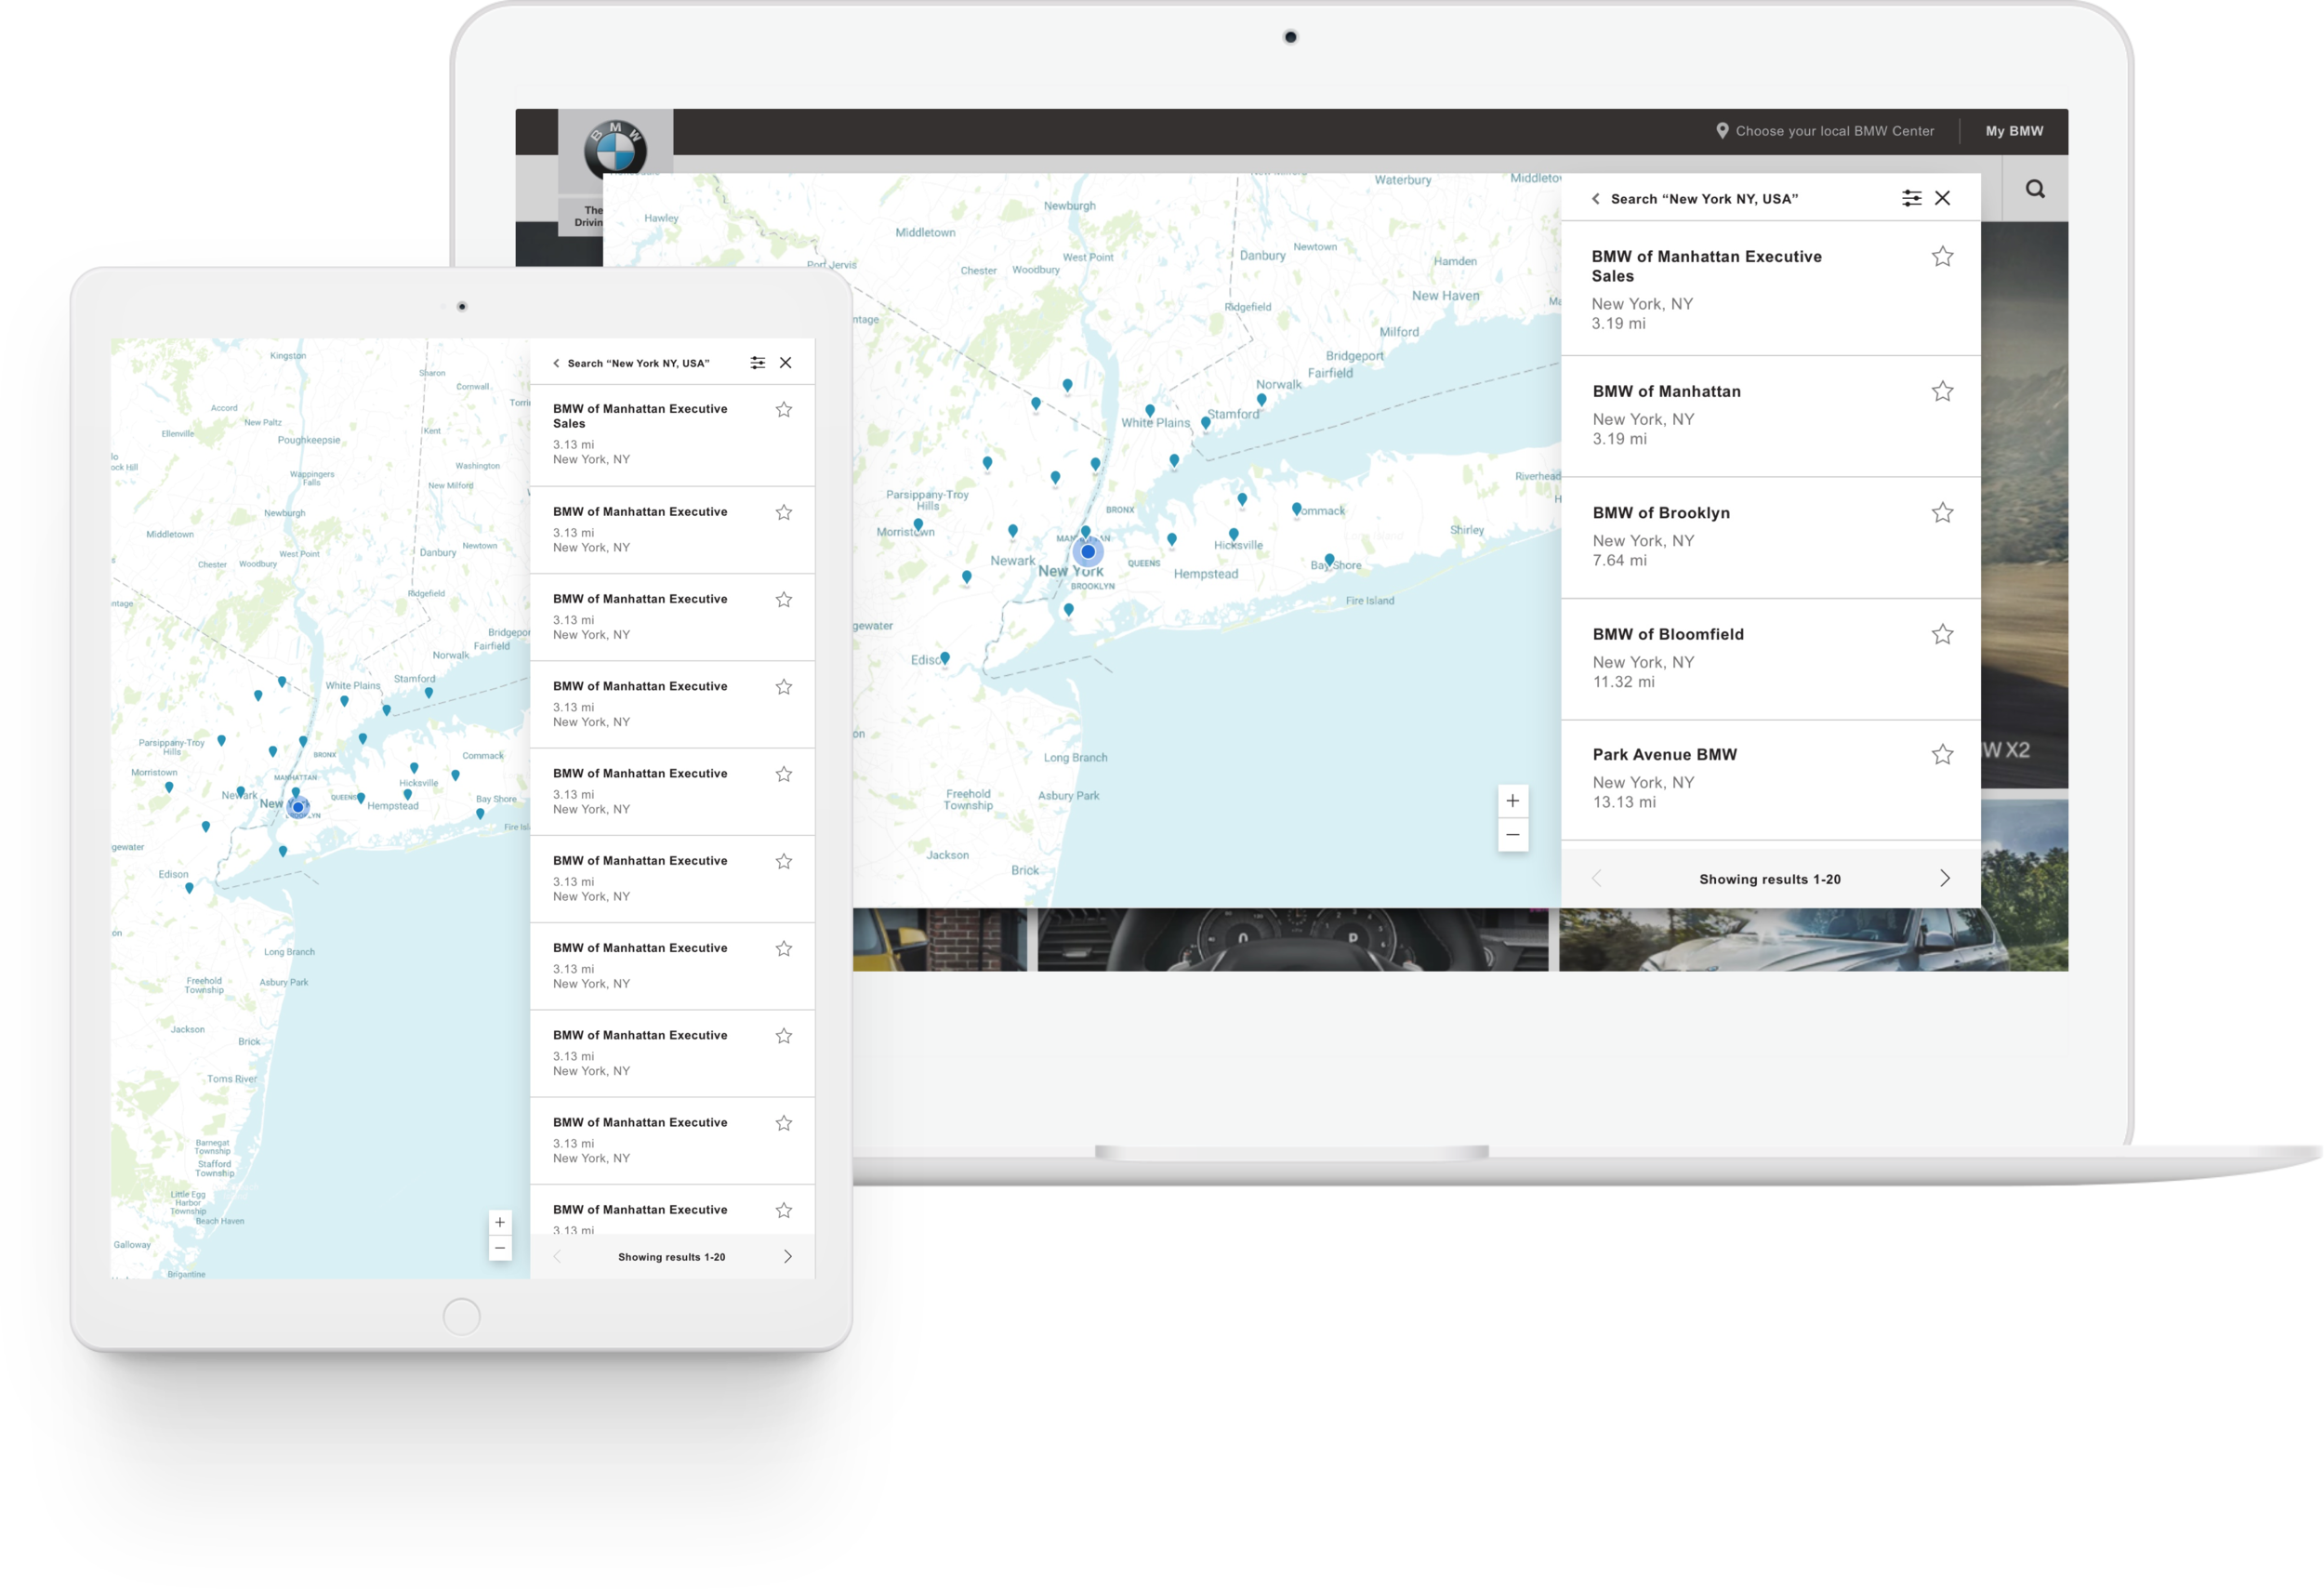
Task: Show next results page on tablet
Action: point(788,1256)
